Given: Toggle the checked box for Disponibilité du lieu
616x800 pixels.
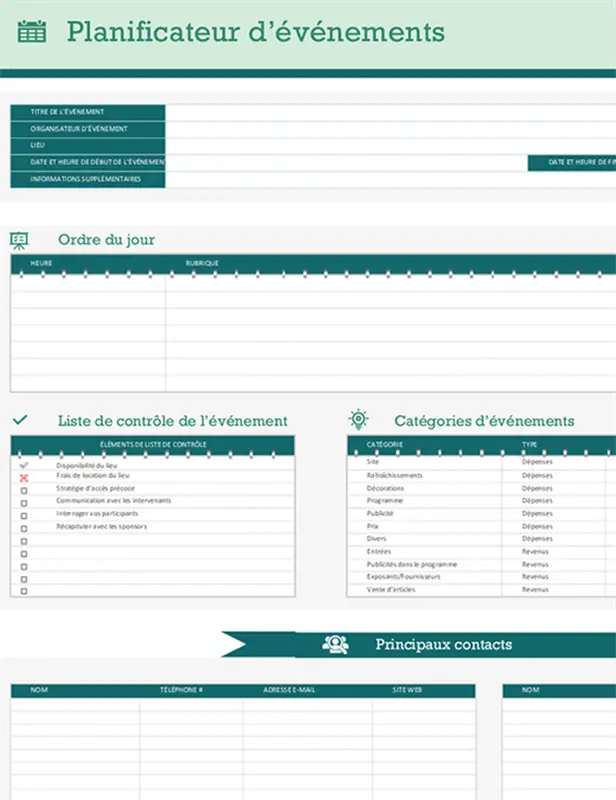Looking at the screenshot, I should coord(23,465).
